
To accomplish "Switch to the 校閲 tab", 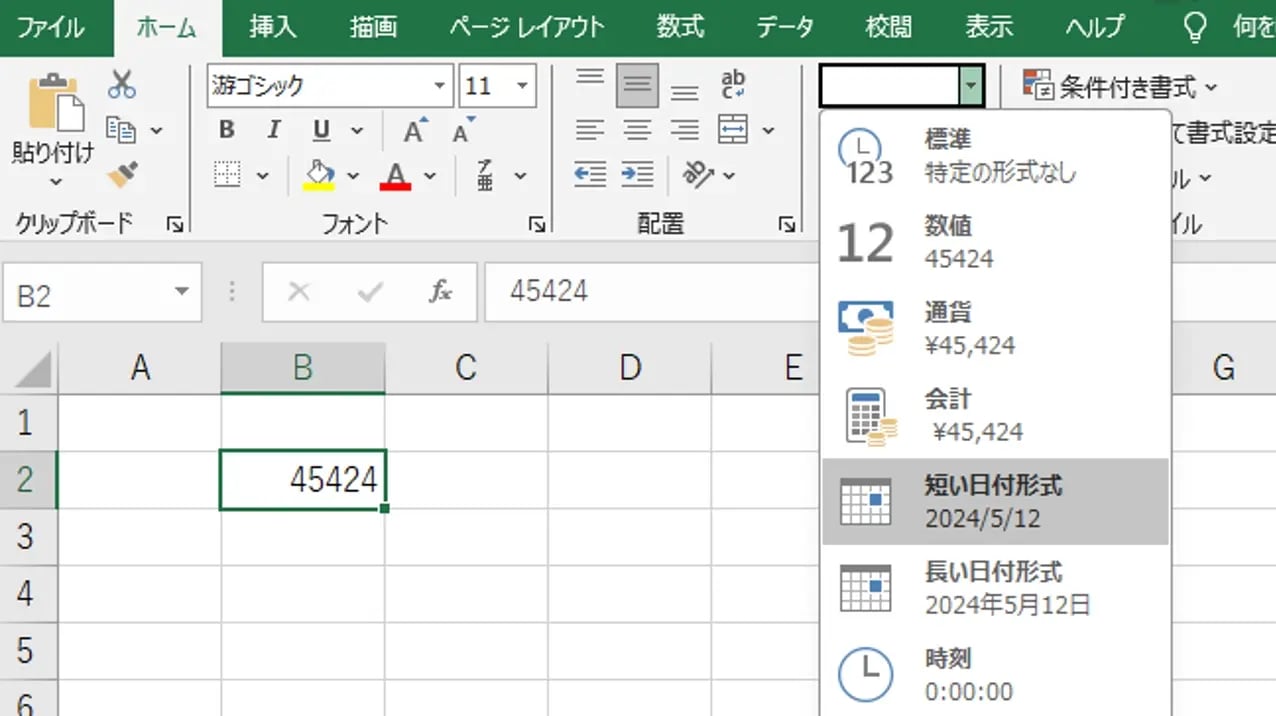I will [888, 28].
